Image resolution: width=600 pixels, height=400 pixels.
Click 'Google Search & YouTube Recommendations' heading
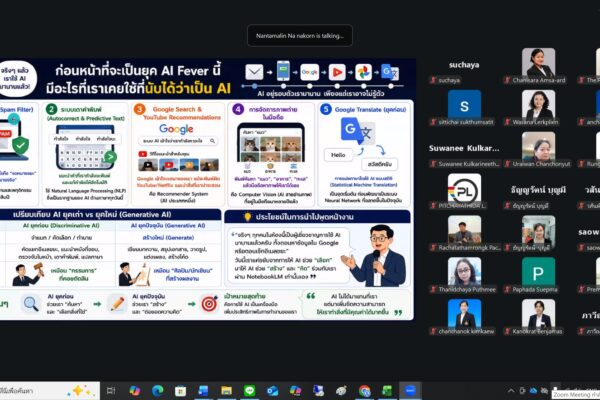180,113
